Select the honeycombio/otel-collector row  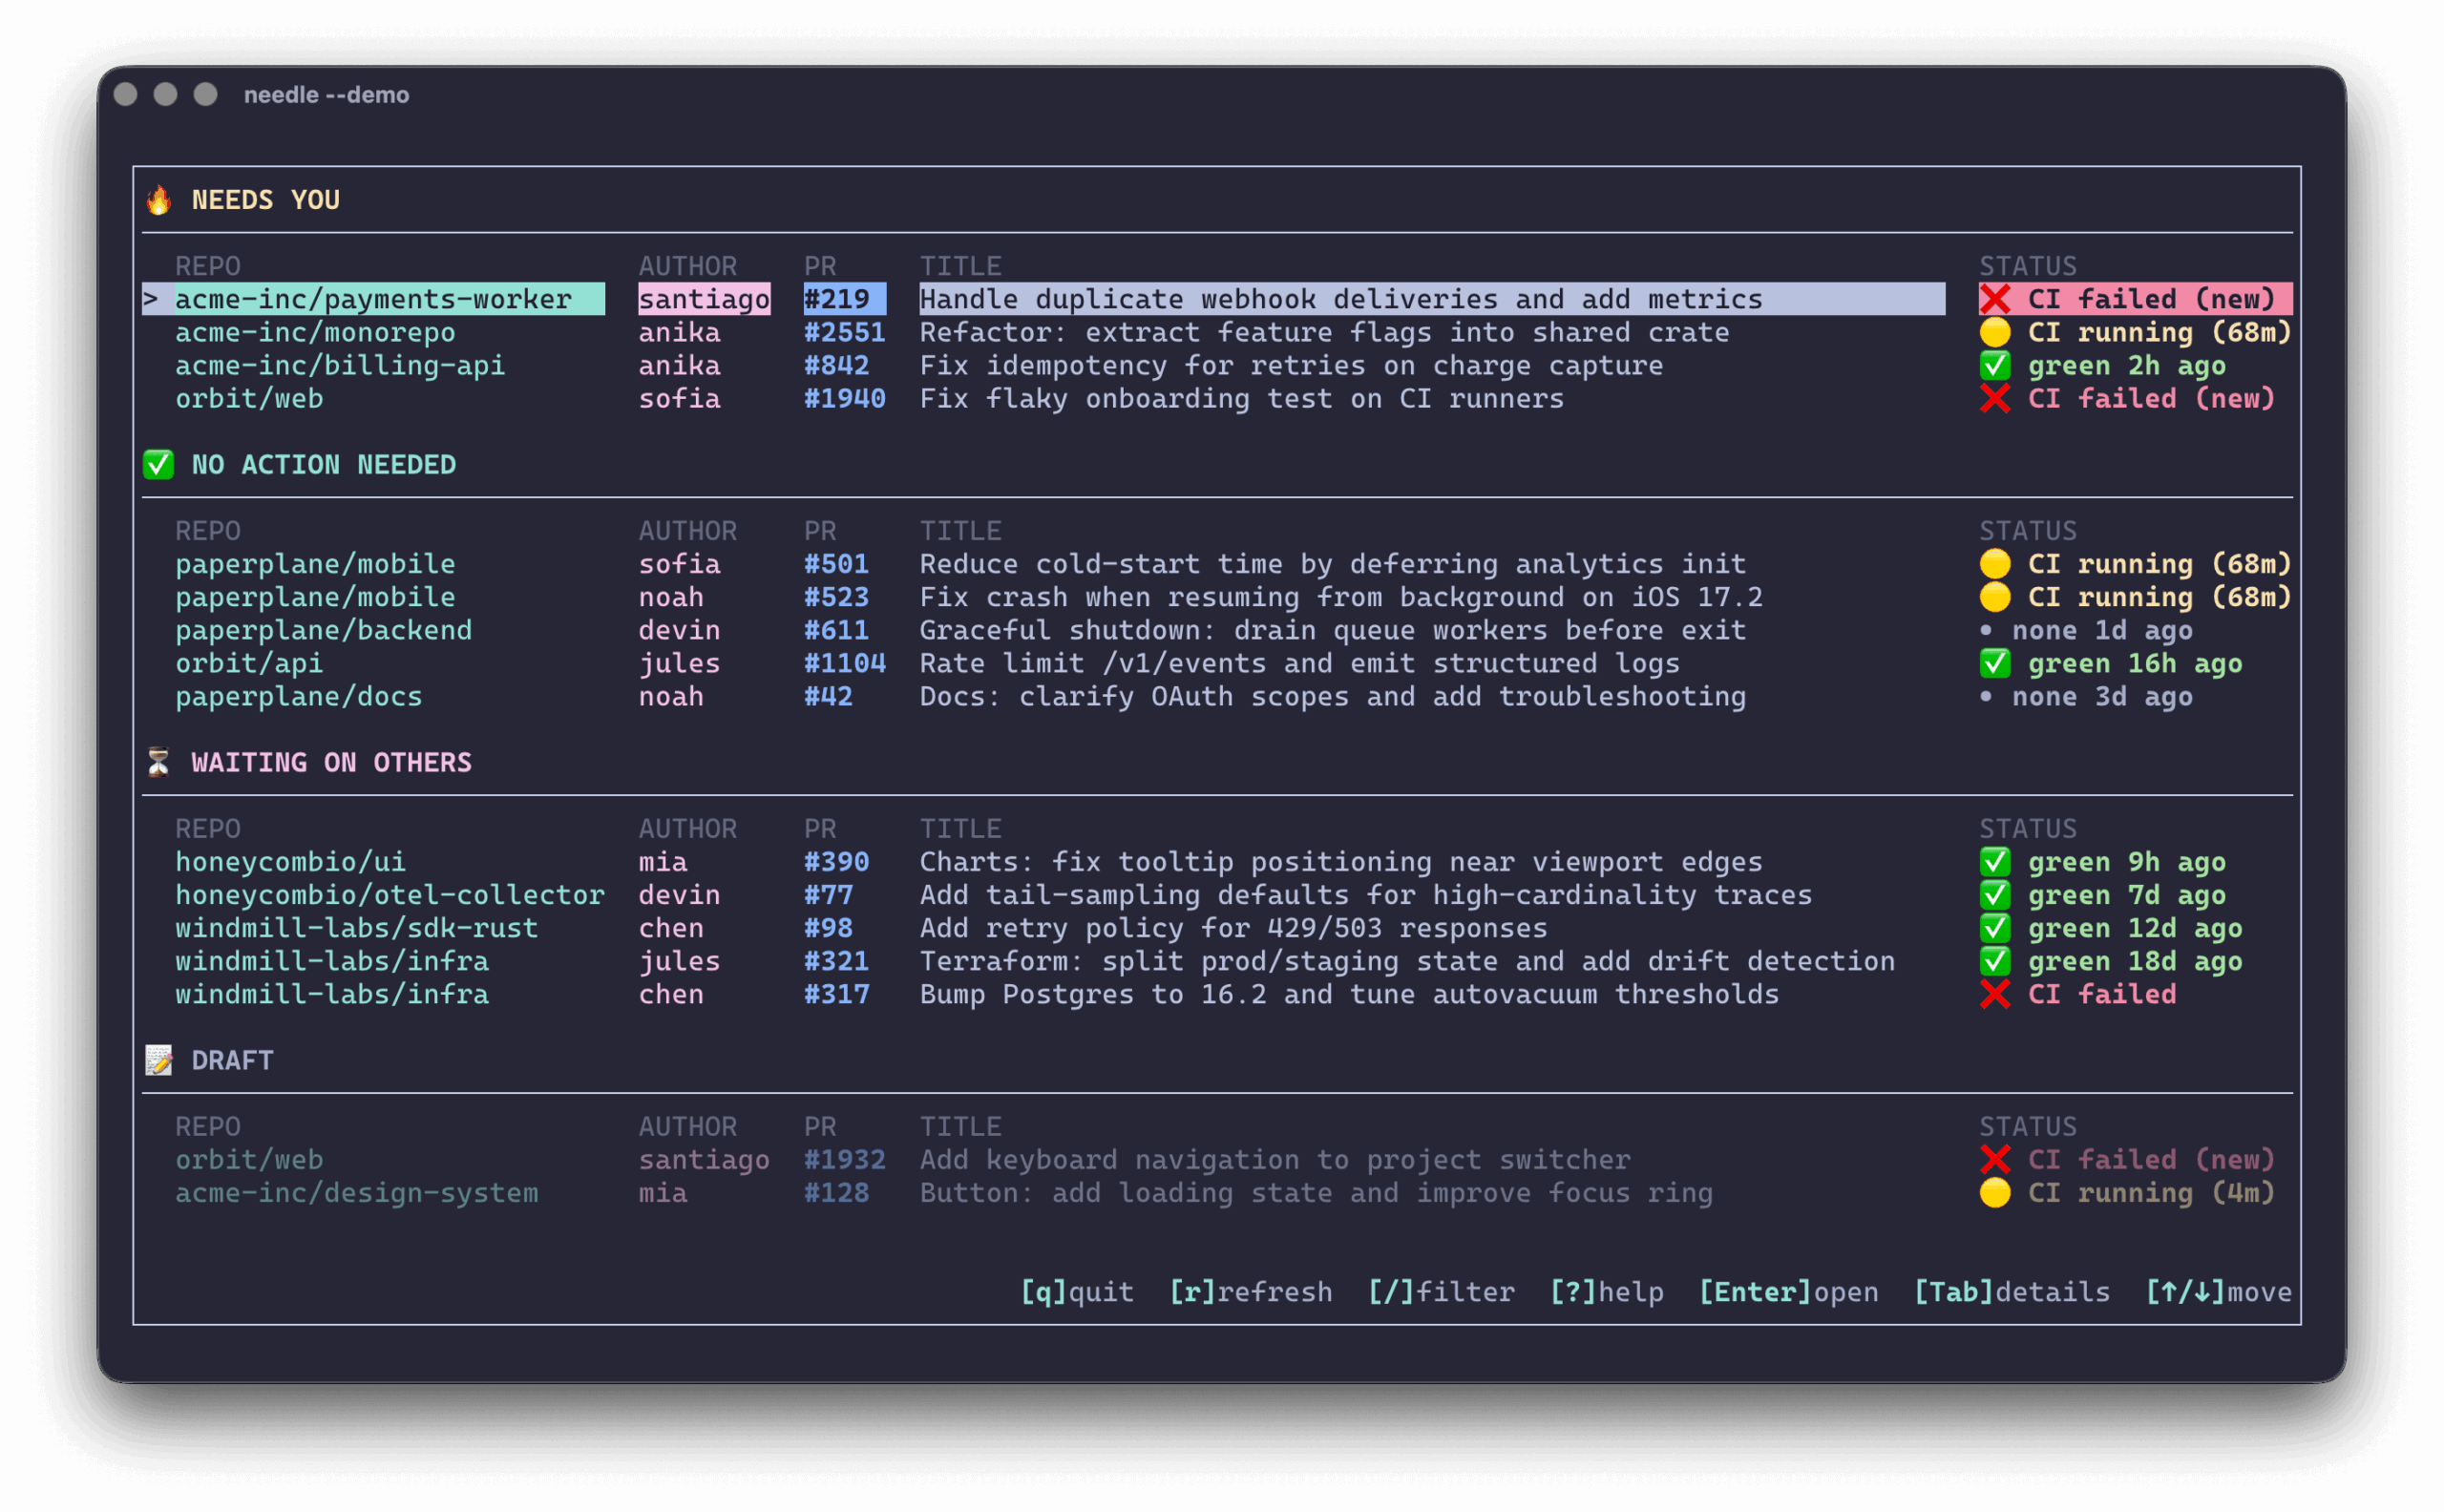click(390, 895)
